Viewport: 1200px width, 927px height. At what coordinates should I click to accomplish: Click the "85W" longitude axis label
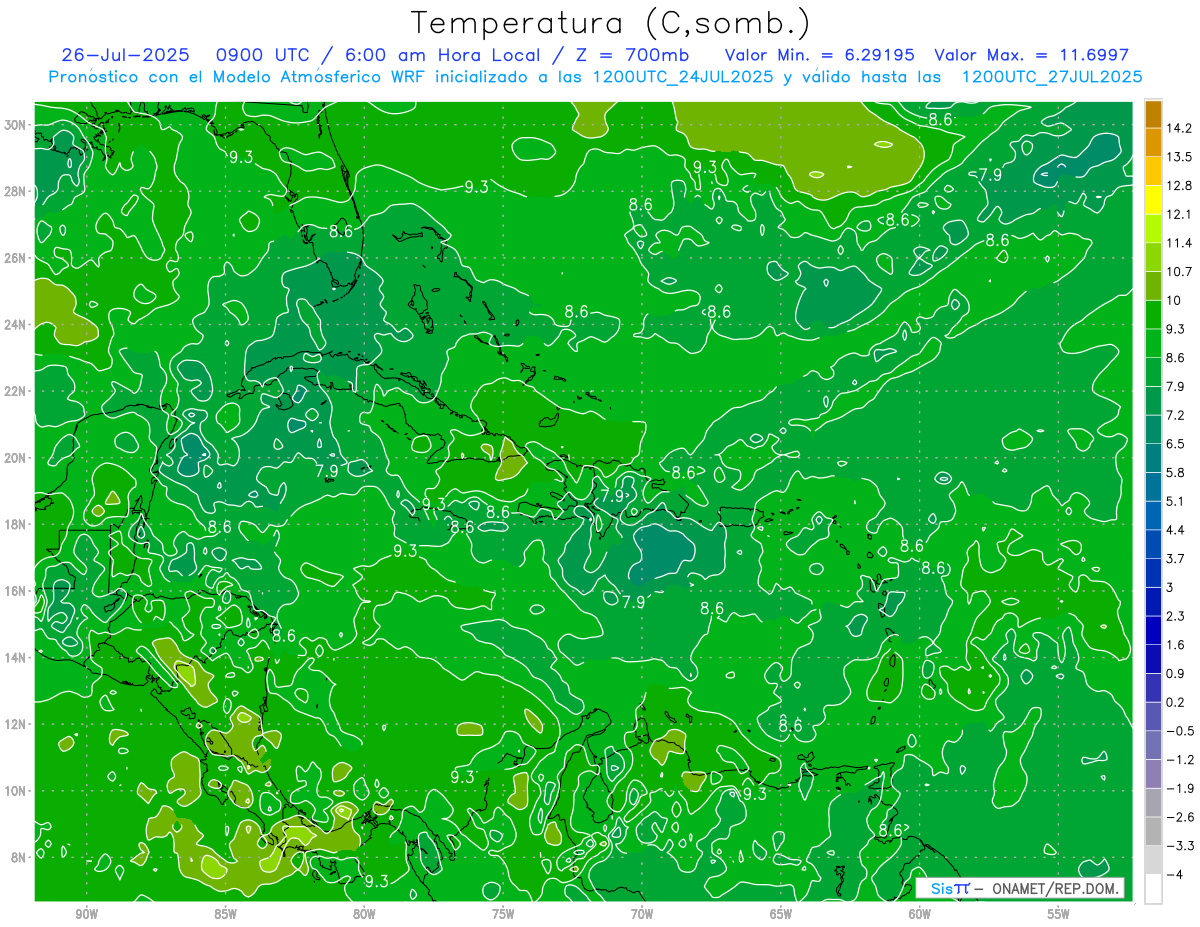(x=225, y=915)
